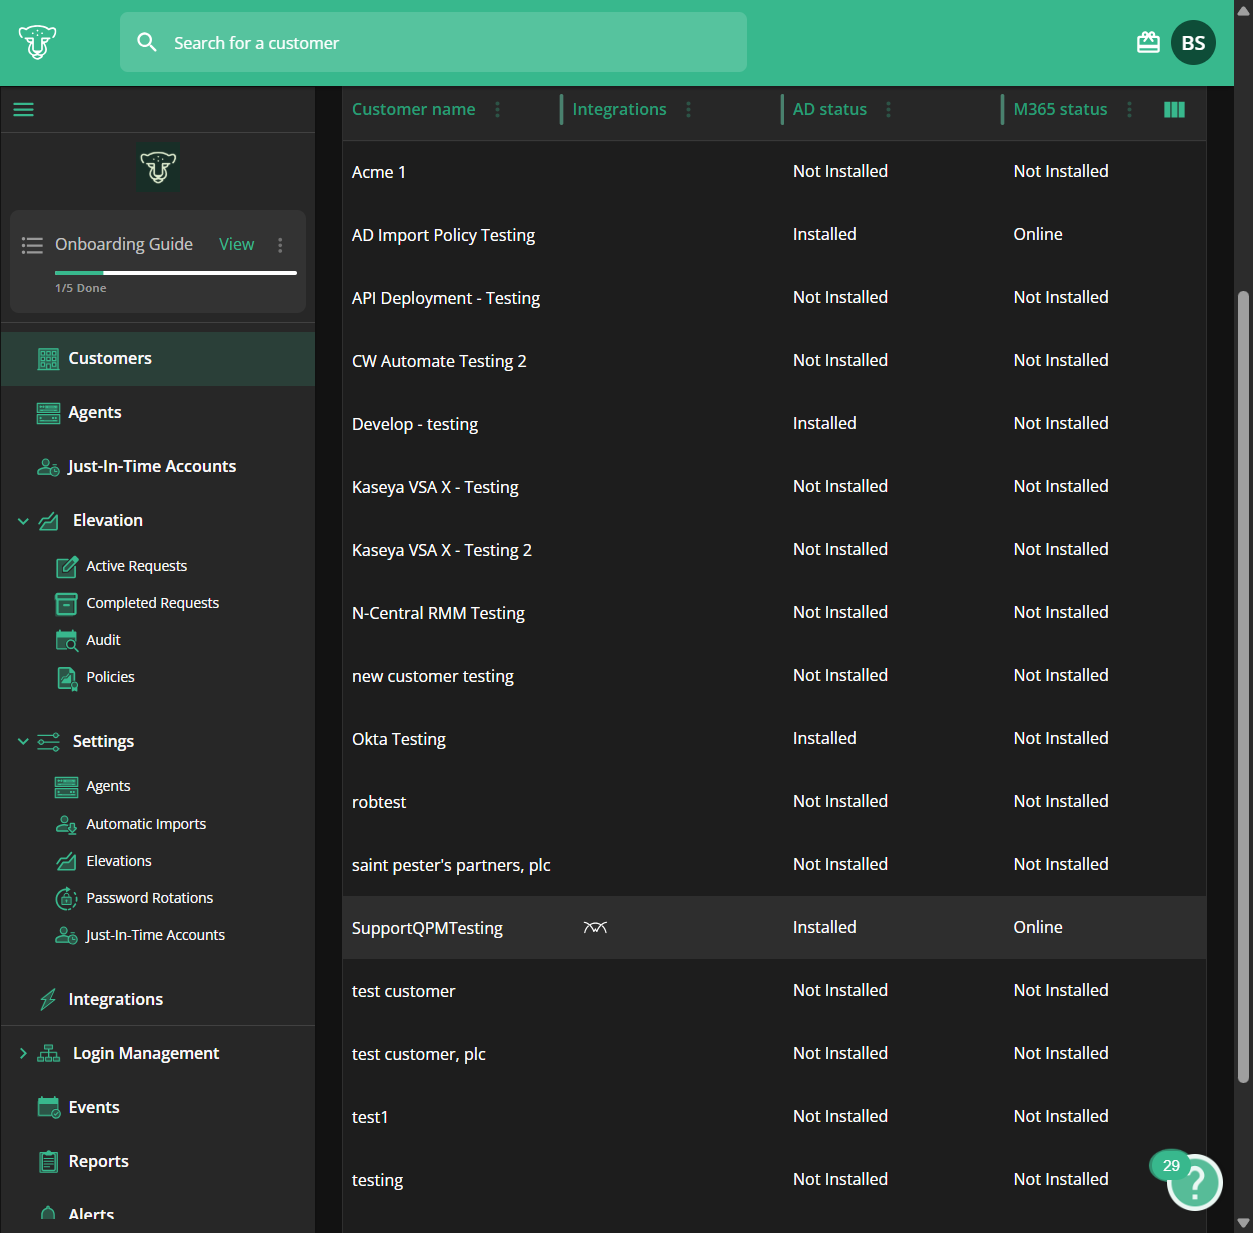
Task: Click the Elevation chart icon
Action: point(48,521)
